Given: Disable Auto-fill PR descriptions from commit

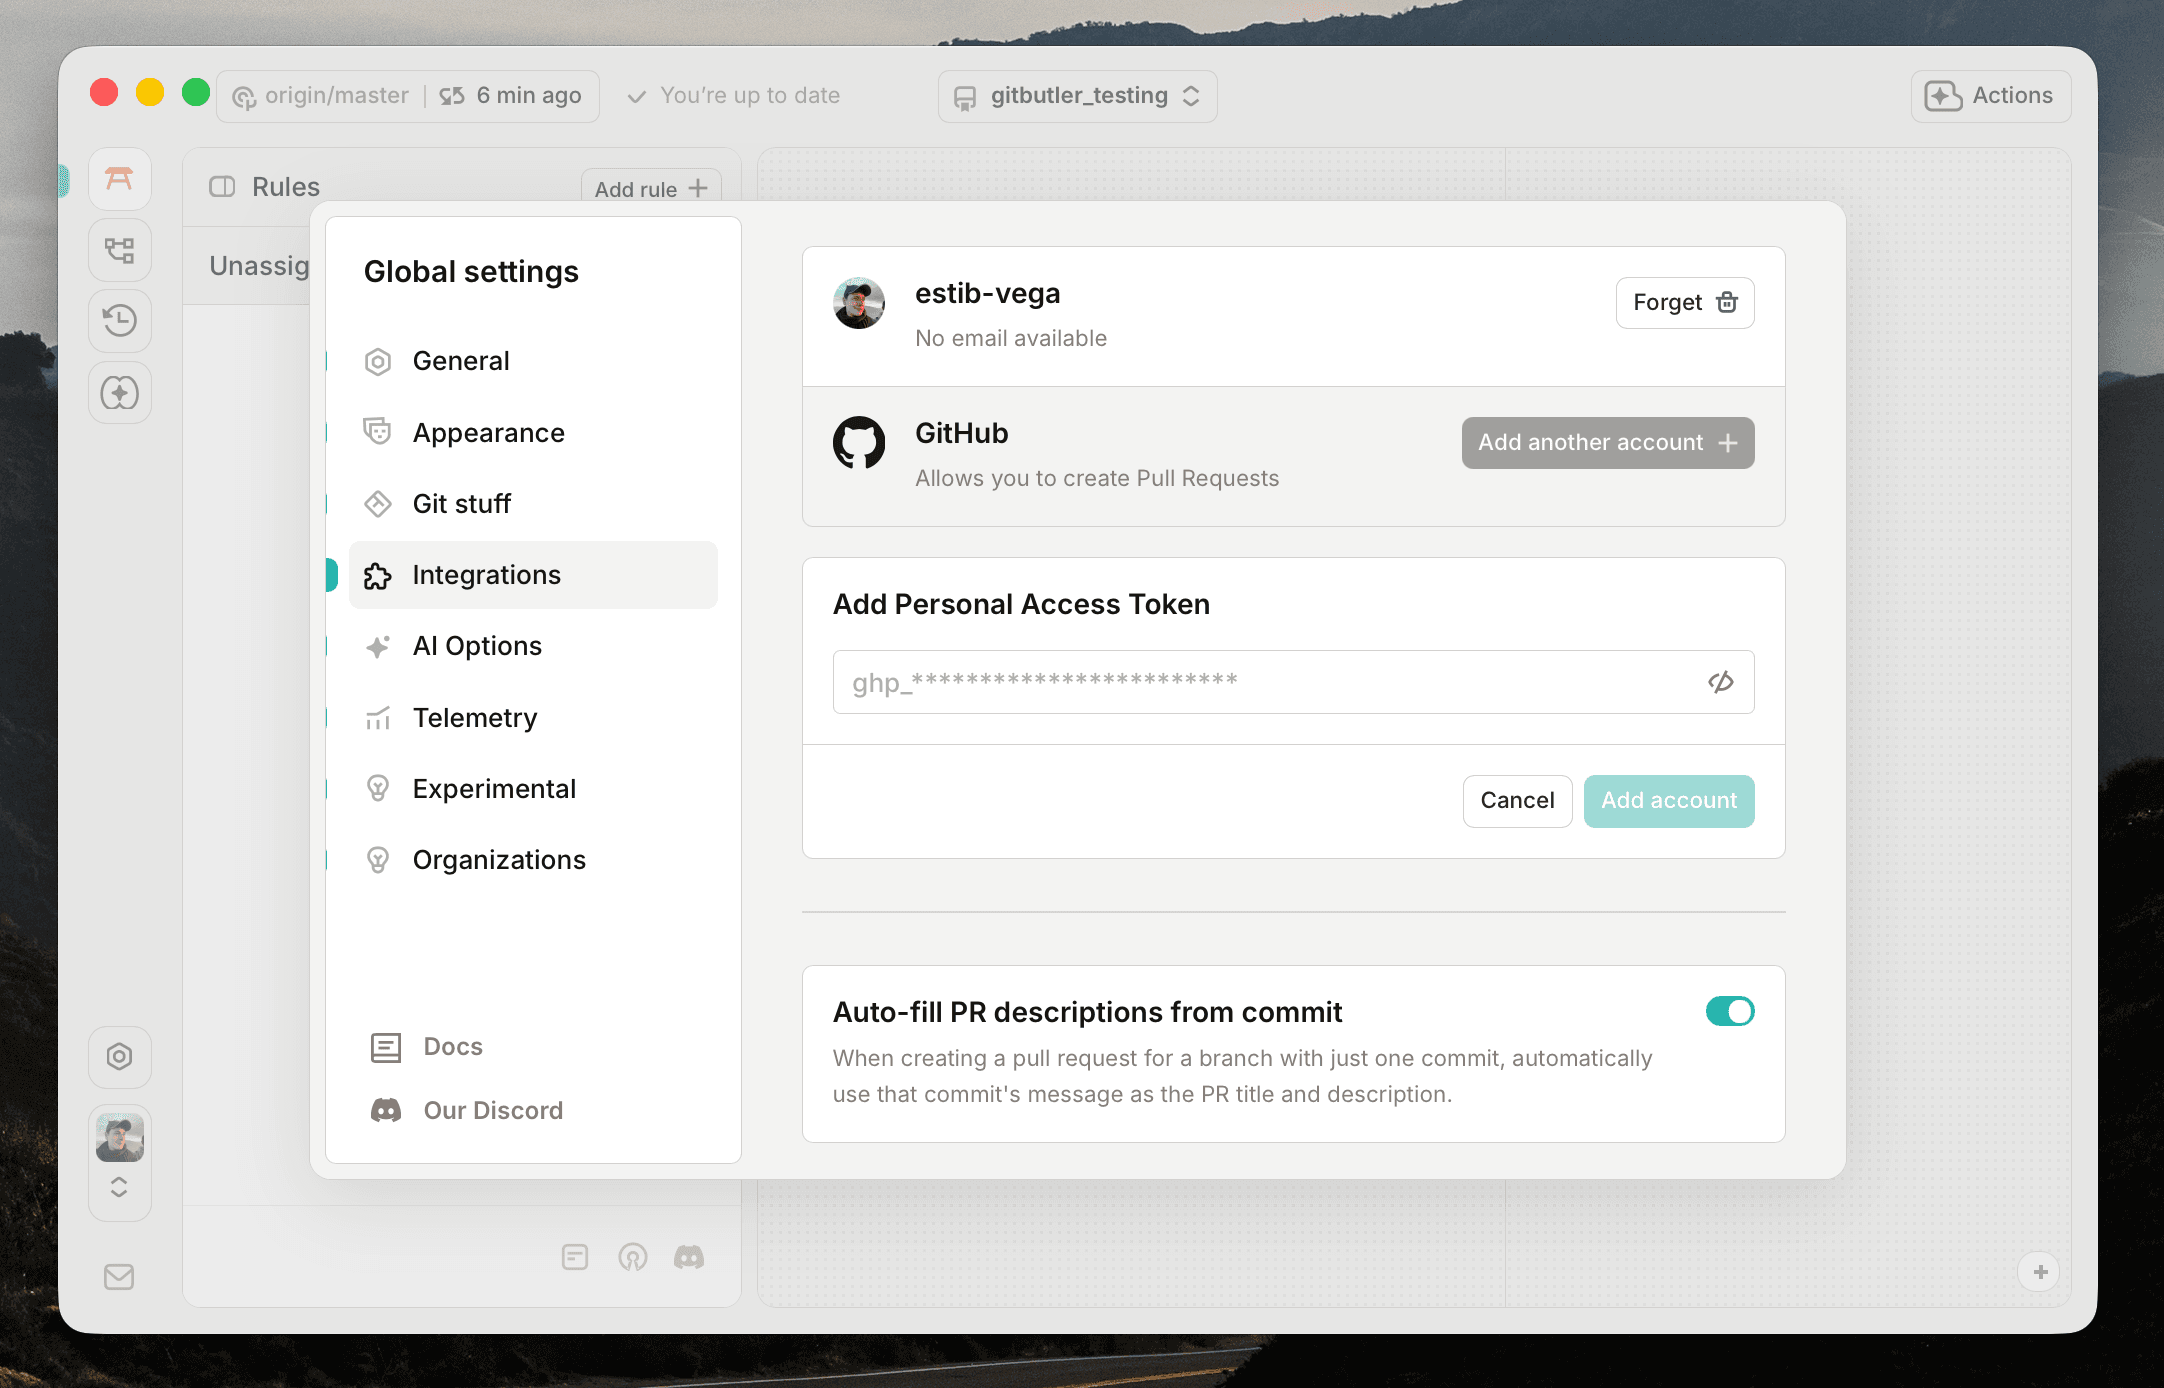Looking at the screenshot, I should (1730, 1011).
